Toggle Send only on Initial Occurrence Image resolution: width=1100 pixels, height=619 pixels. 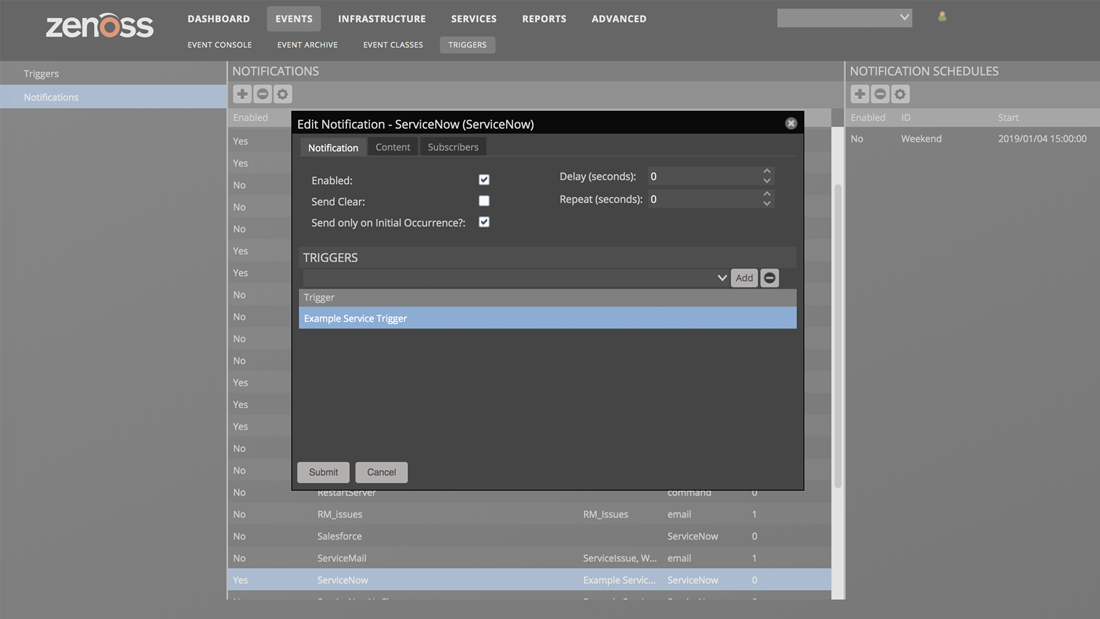pos(484,222)
